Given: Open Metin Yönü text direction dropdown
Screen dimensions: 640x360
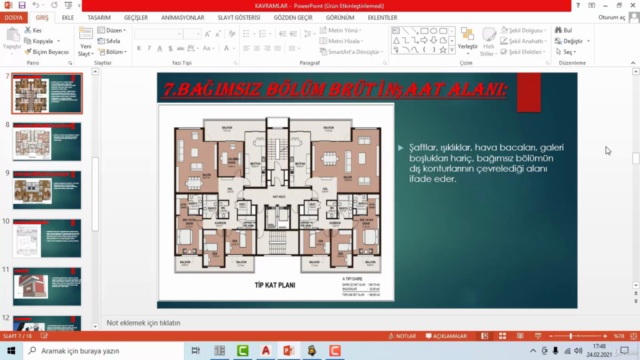Looking at the screenshot, I should pyautogui.click(x=341, y=30).
